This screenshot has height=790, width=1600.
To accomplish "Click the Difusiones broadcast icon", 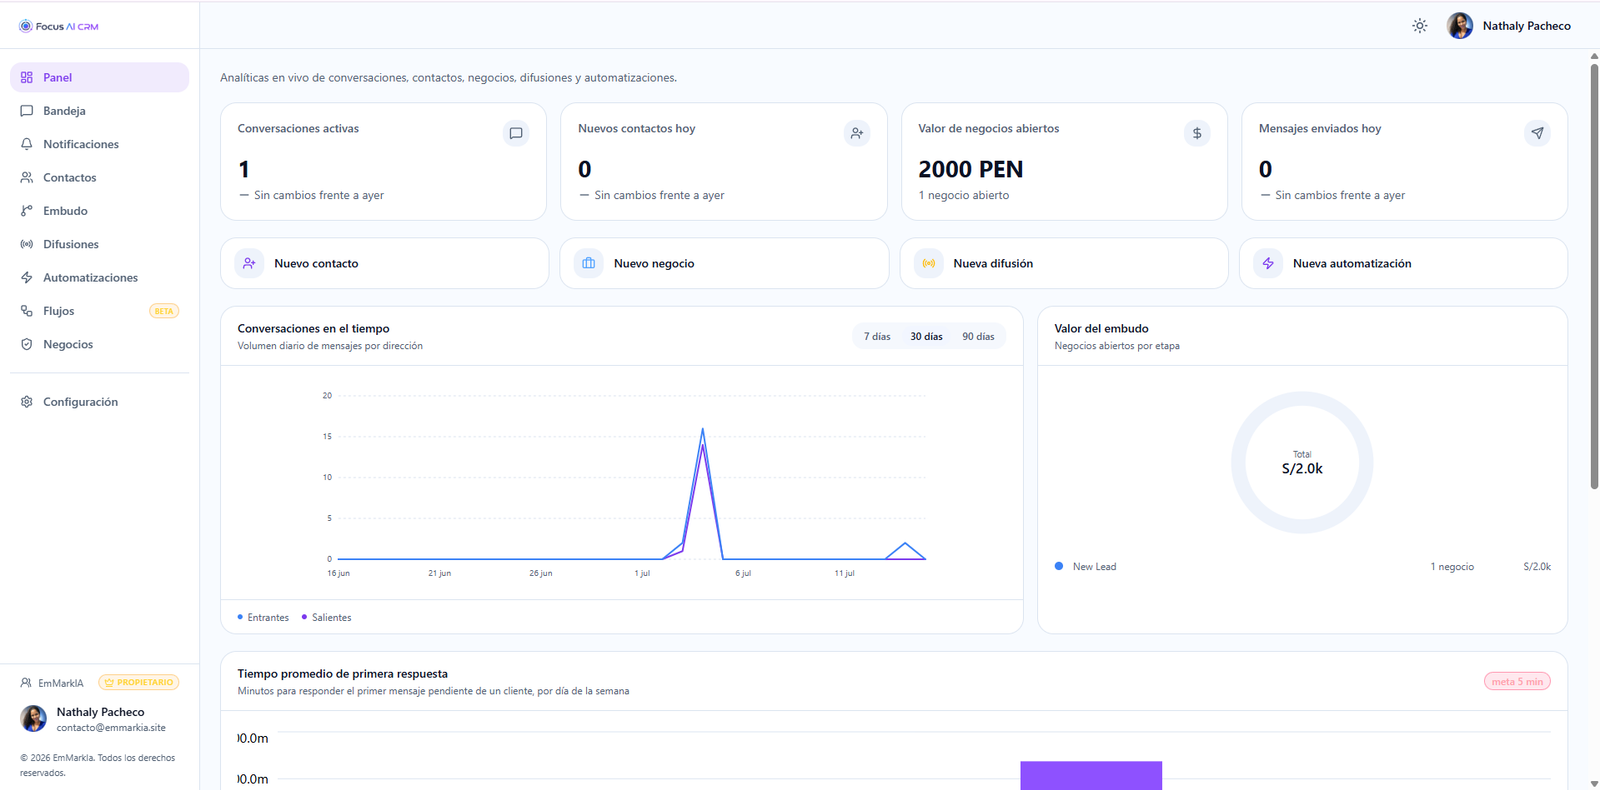I will click(27, 244).
